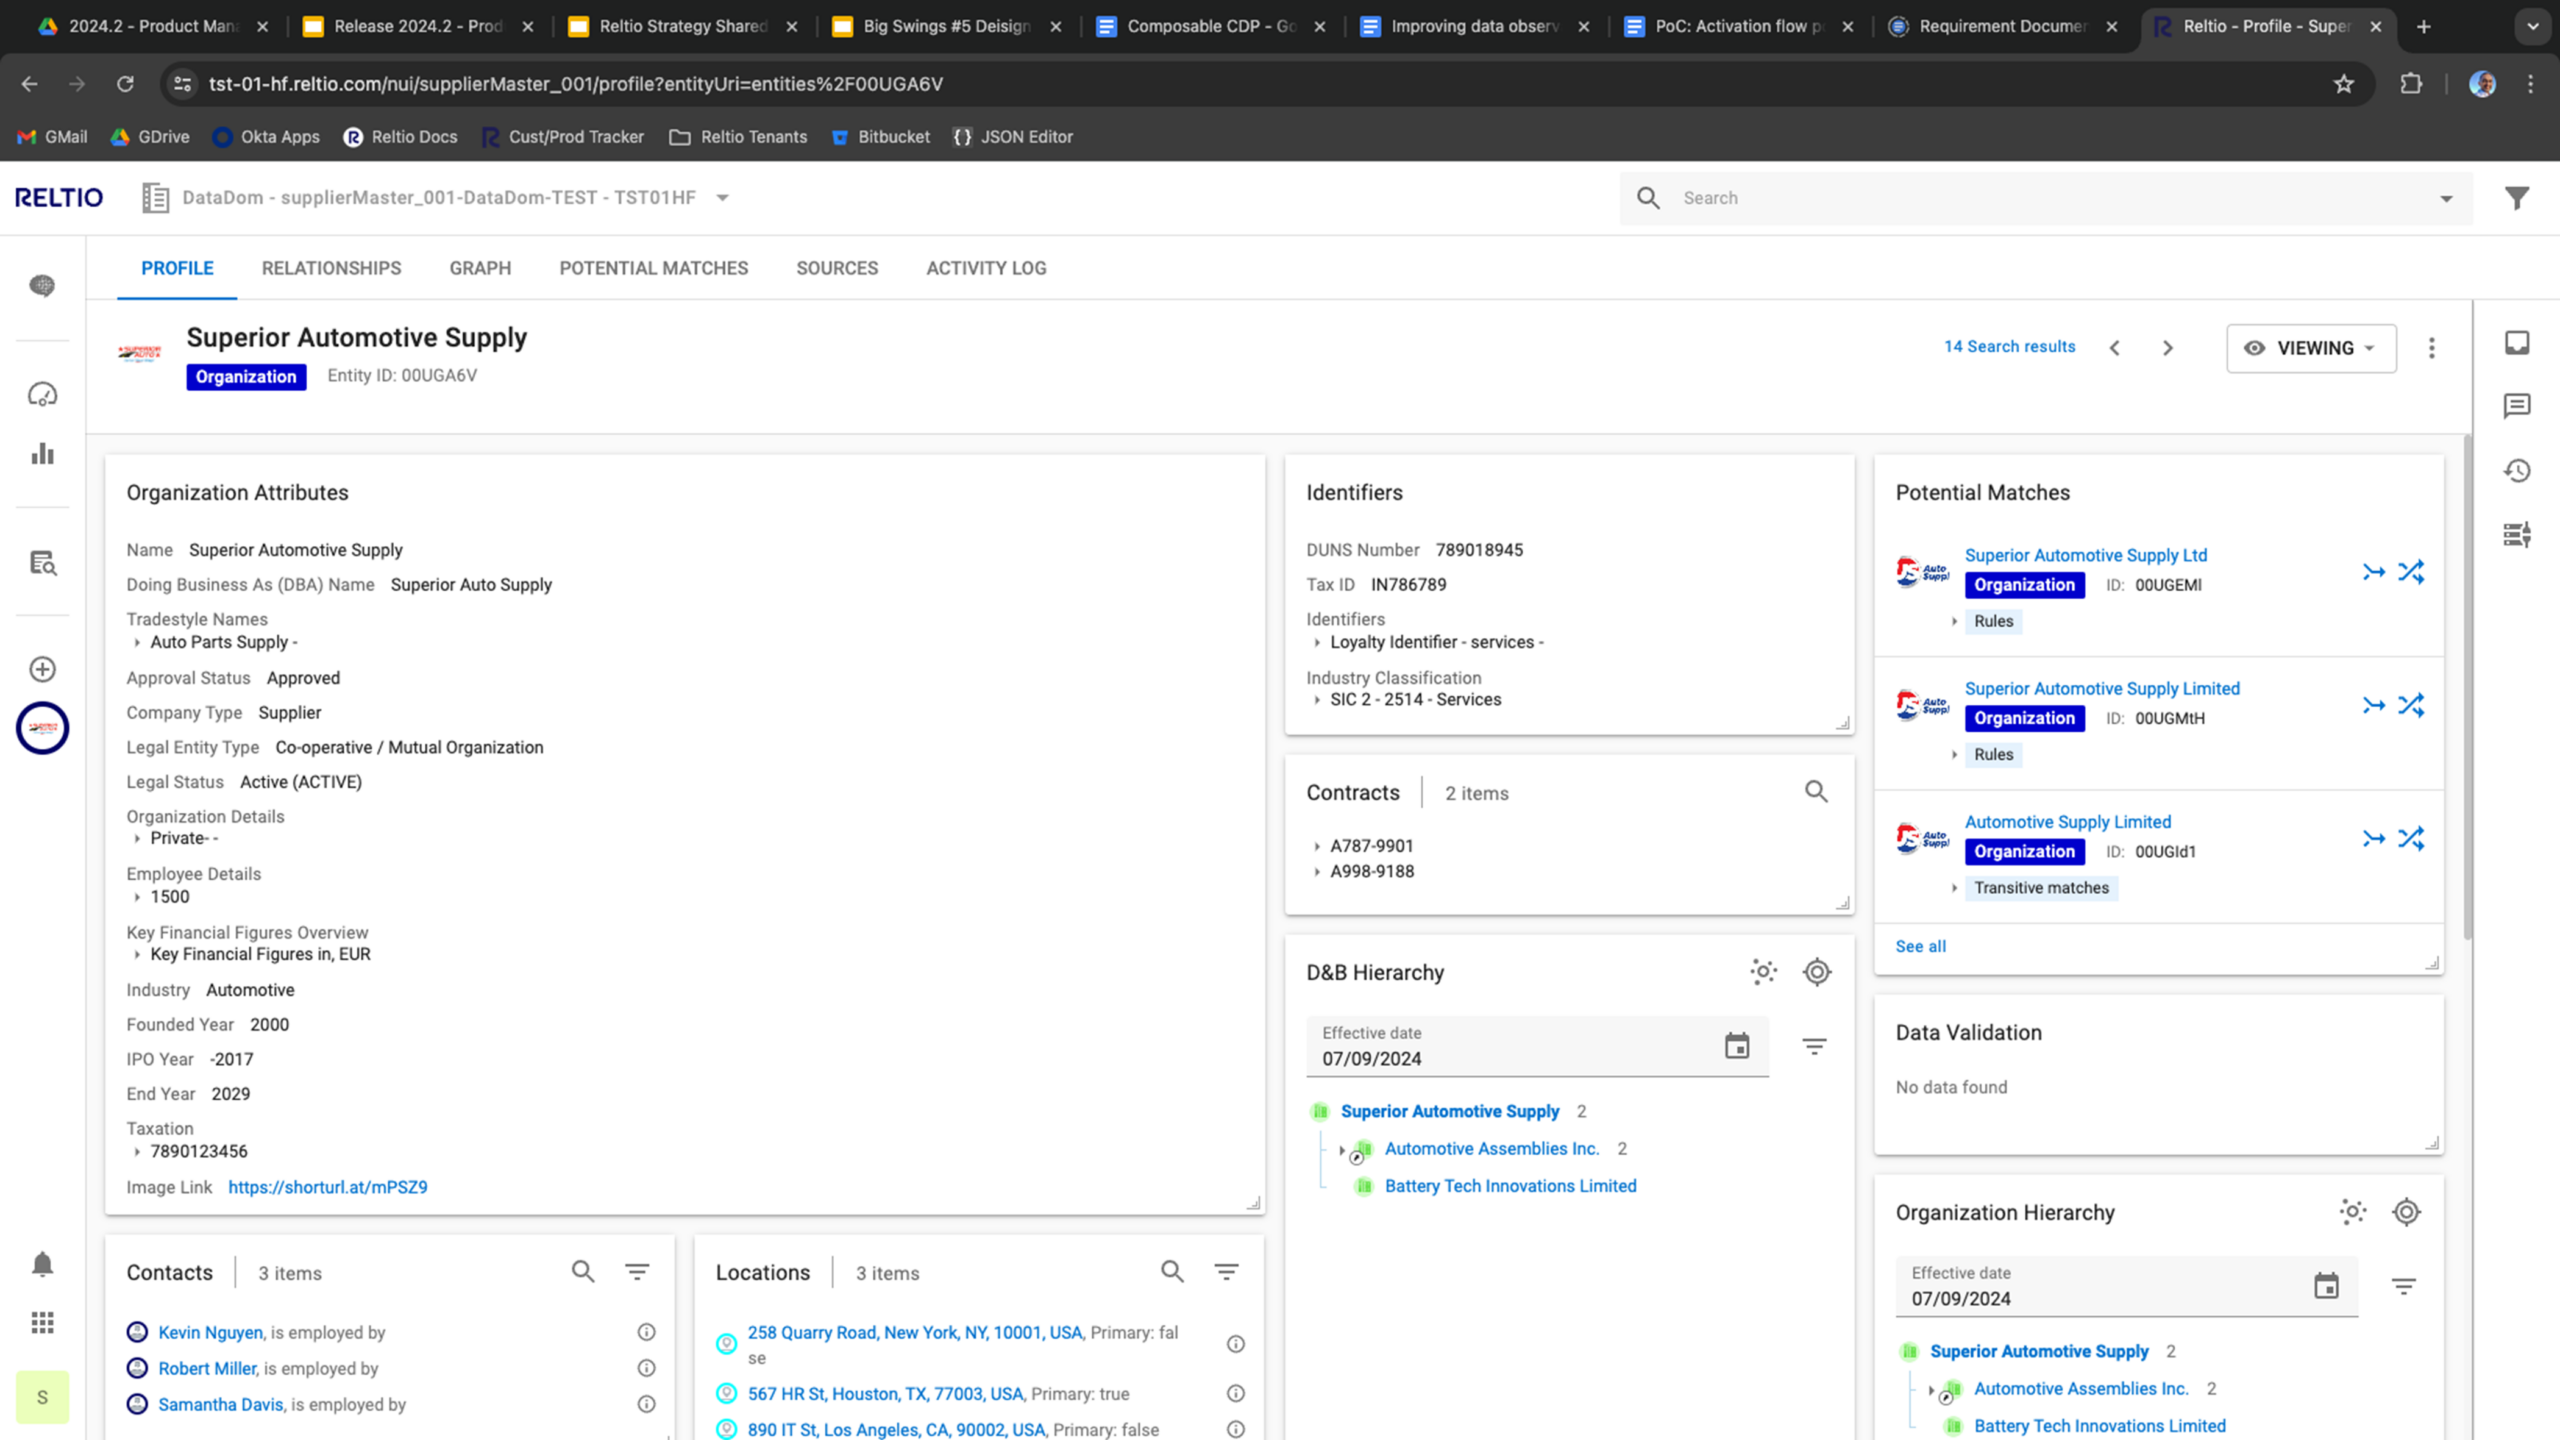Open the apps grid icon in left sidebar
This screenshot has height=1440, width=2560.
(42, 1323)
